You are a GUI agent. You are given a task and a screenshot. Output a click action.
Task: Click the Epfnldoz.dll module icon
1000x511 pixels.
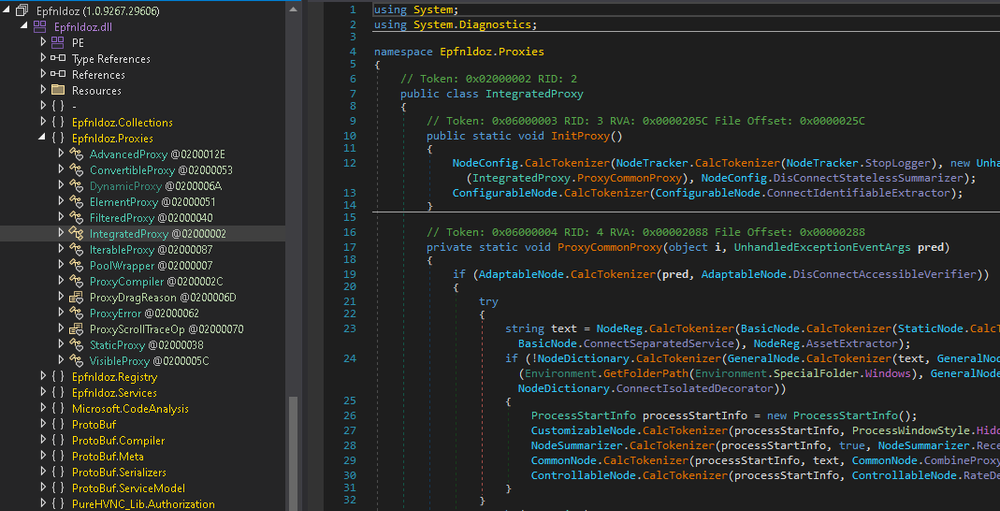click(40, 27)
